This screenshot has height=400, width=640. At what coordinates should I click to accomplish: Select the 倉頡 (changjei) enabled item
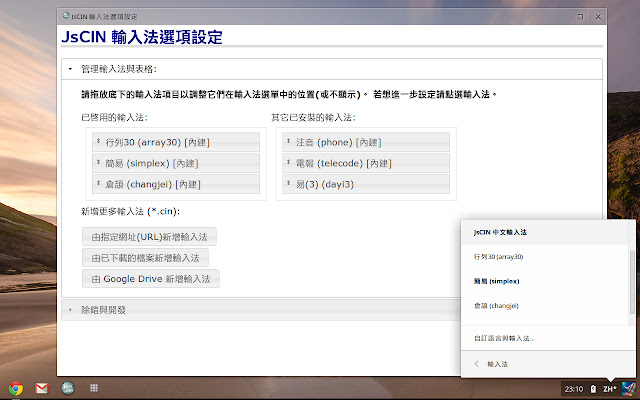point(176,184)
